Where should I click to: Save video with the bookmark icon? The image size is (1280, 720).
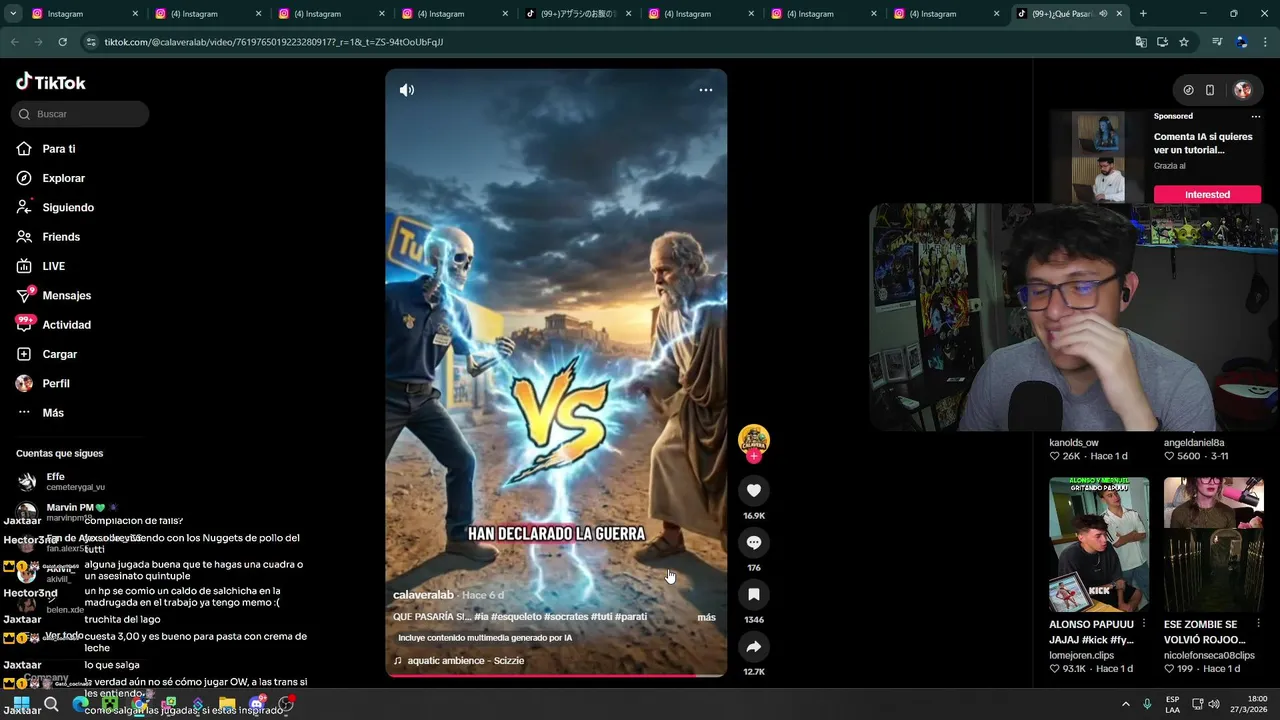754,594
